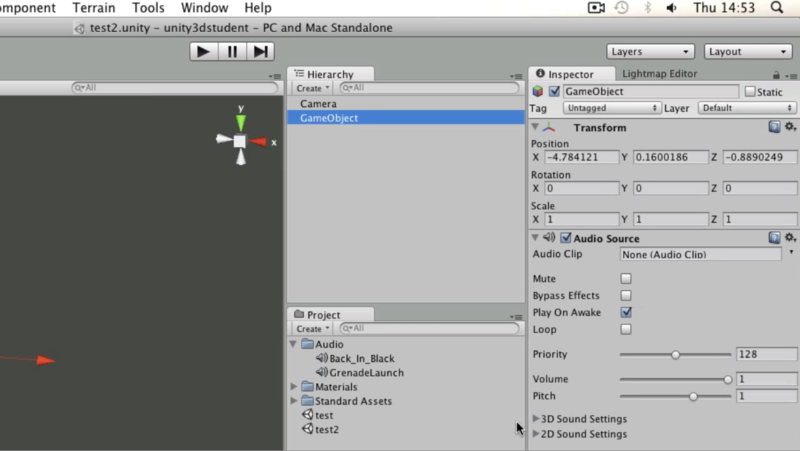Expand 3D Sound Settings
The width and height of the screenshot is (800, 451).
[536, 418]
